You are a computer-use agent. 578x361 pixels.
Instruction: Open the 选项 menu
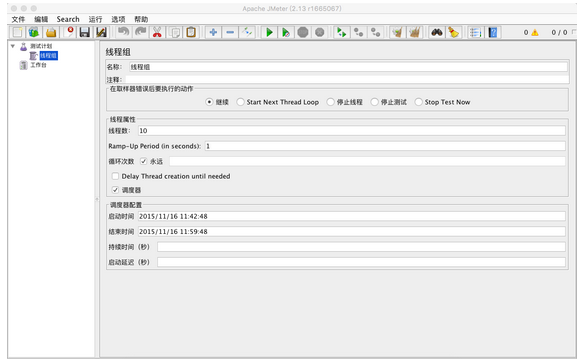pos(118,19)
